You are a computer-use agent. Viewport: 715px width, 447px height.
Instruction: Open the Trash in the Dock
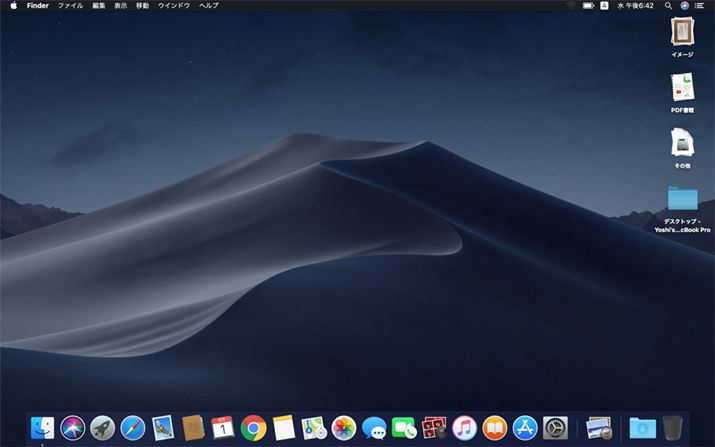click(672, 428)
